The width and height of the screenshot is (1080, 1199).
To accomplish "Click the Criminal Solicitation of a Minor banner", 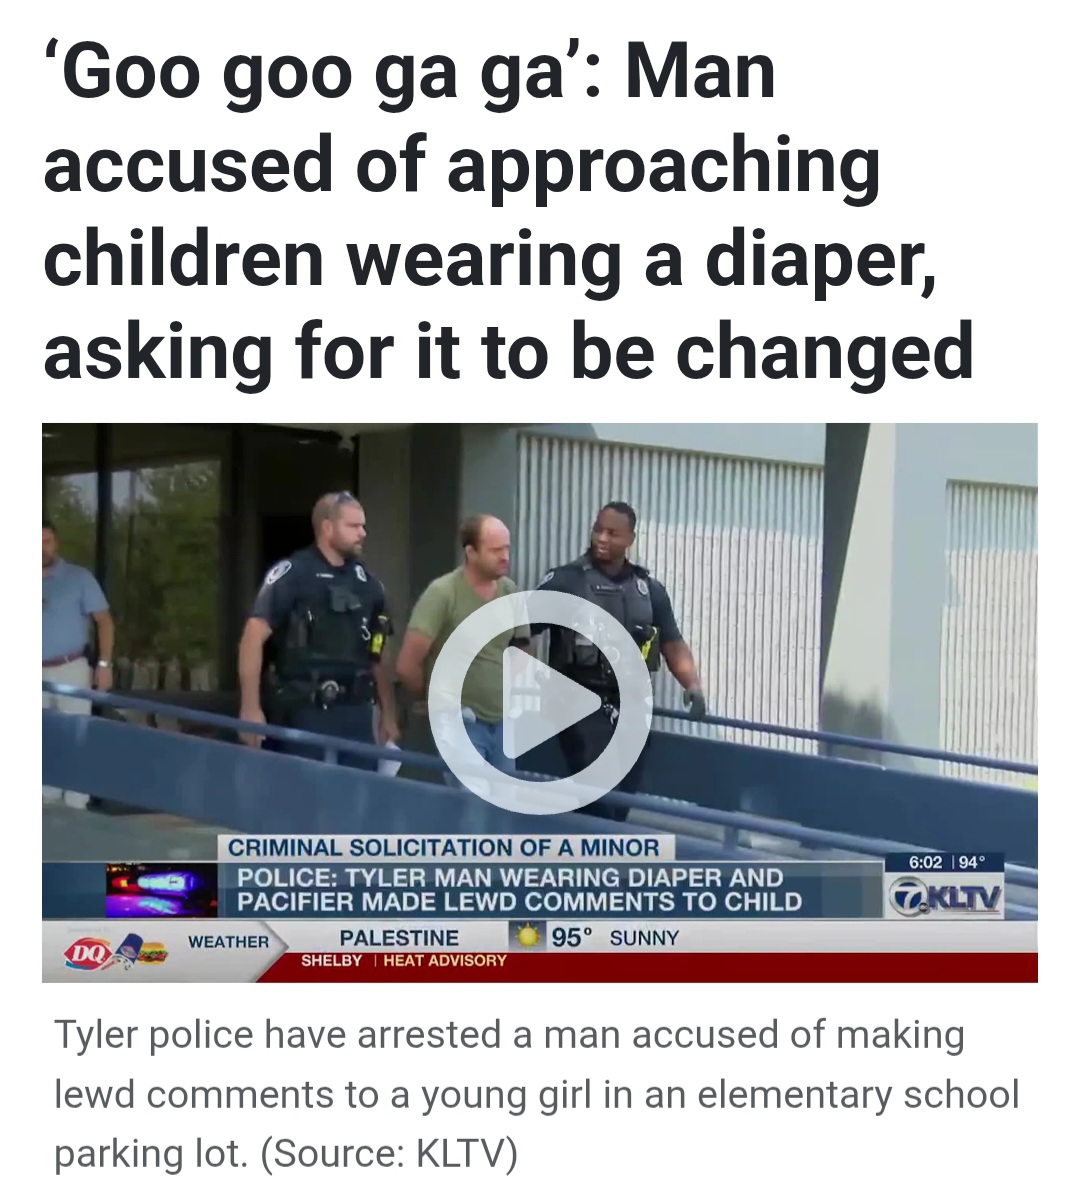I will [444, 847].
